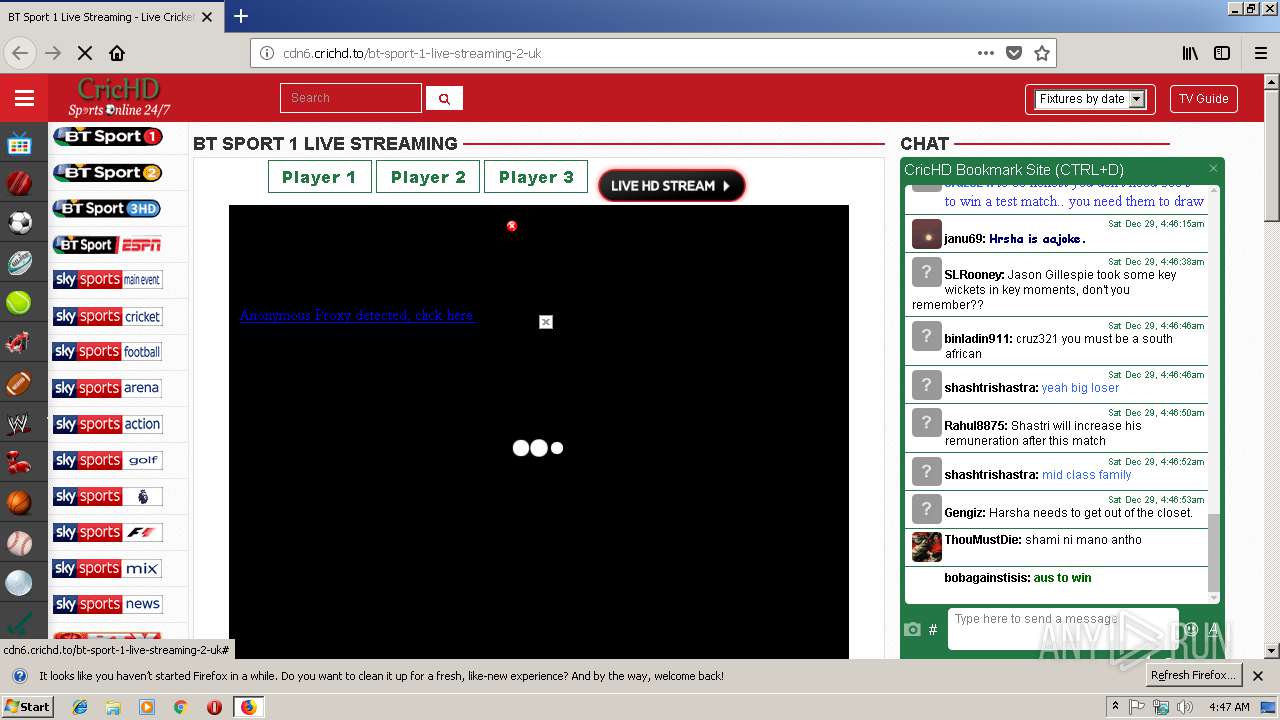This screenshot has height=720, width=1280.
Task: Open BT Sport ESPN channel
Action: (x=107, y=244)
